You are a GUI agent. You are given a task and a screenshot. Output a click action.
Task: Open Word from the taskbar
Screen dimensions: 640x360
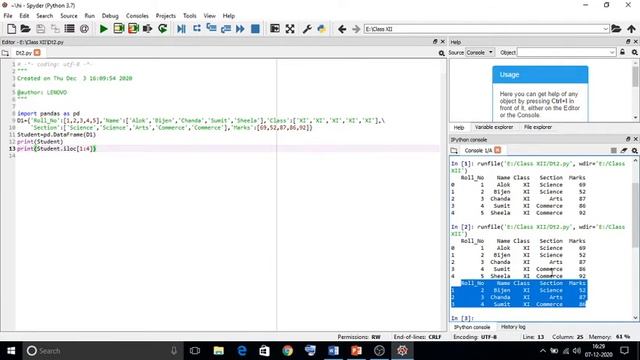(333, 351)
